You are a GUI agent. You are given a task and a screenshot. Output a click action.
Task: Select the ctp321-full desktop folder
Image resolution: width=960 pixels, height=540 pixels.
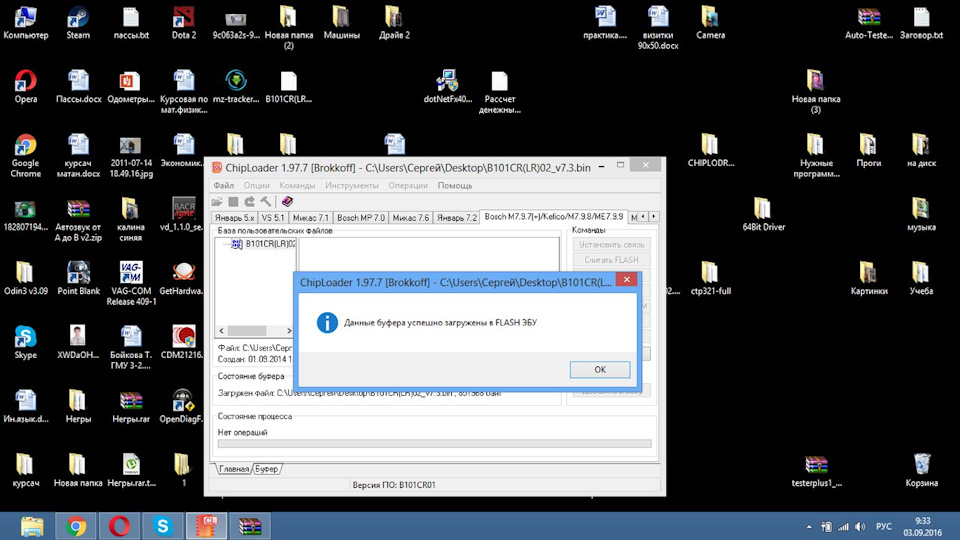(710, 279)
